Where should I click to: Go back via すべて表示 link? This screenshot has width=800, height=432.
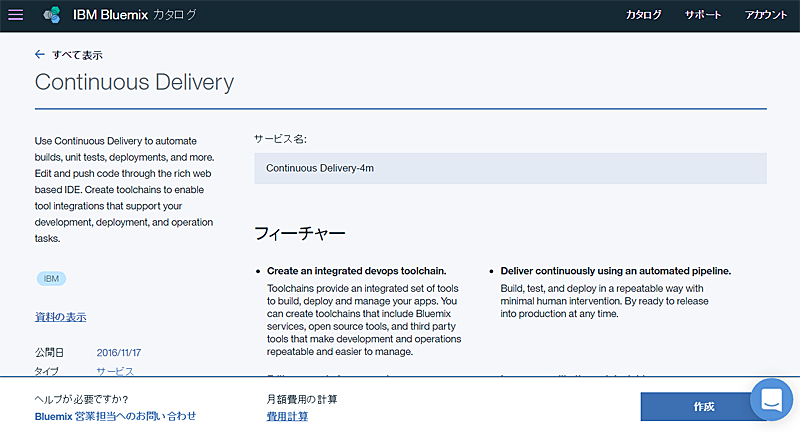[77, 55]
